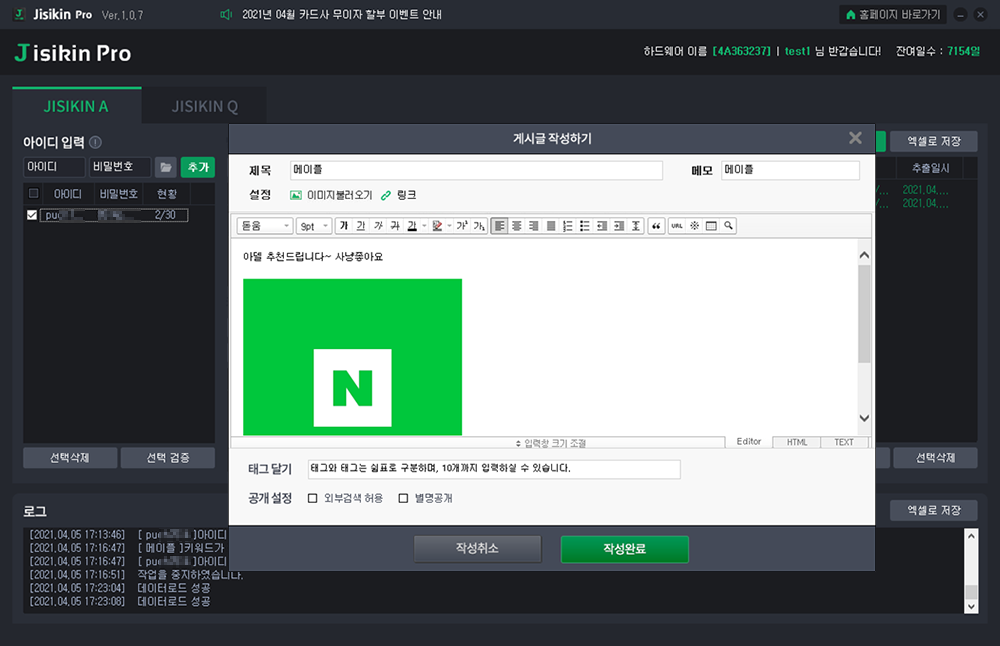Apply text background highlight color
The height and width of the screenshot is (646, 1000).
[x=437, y=226]
